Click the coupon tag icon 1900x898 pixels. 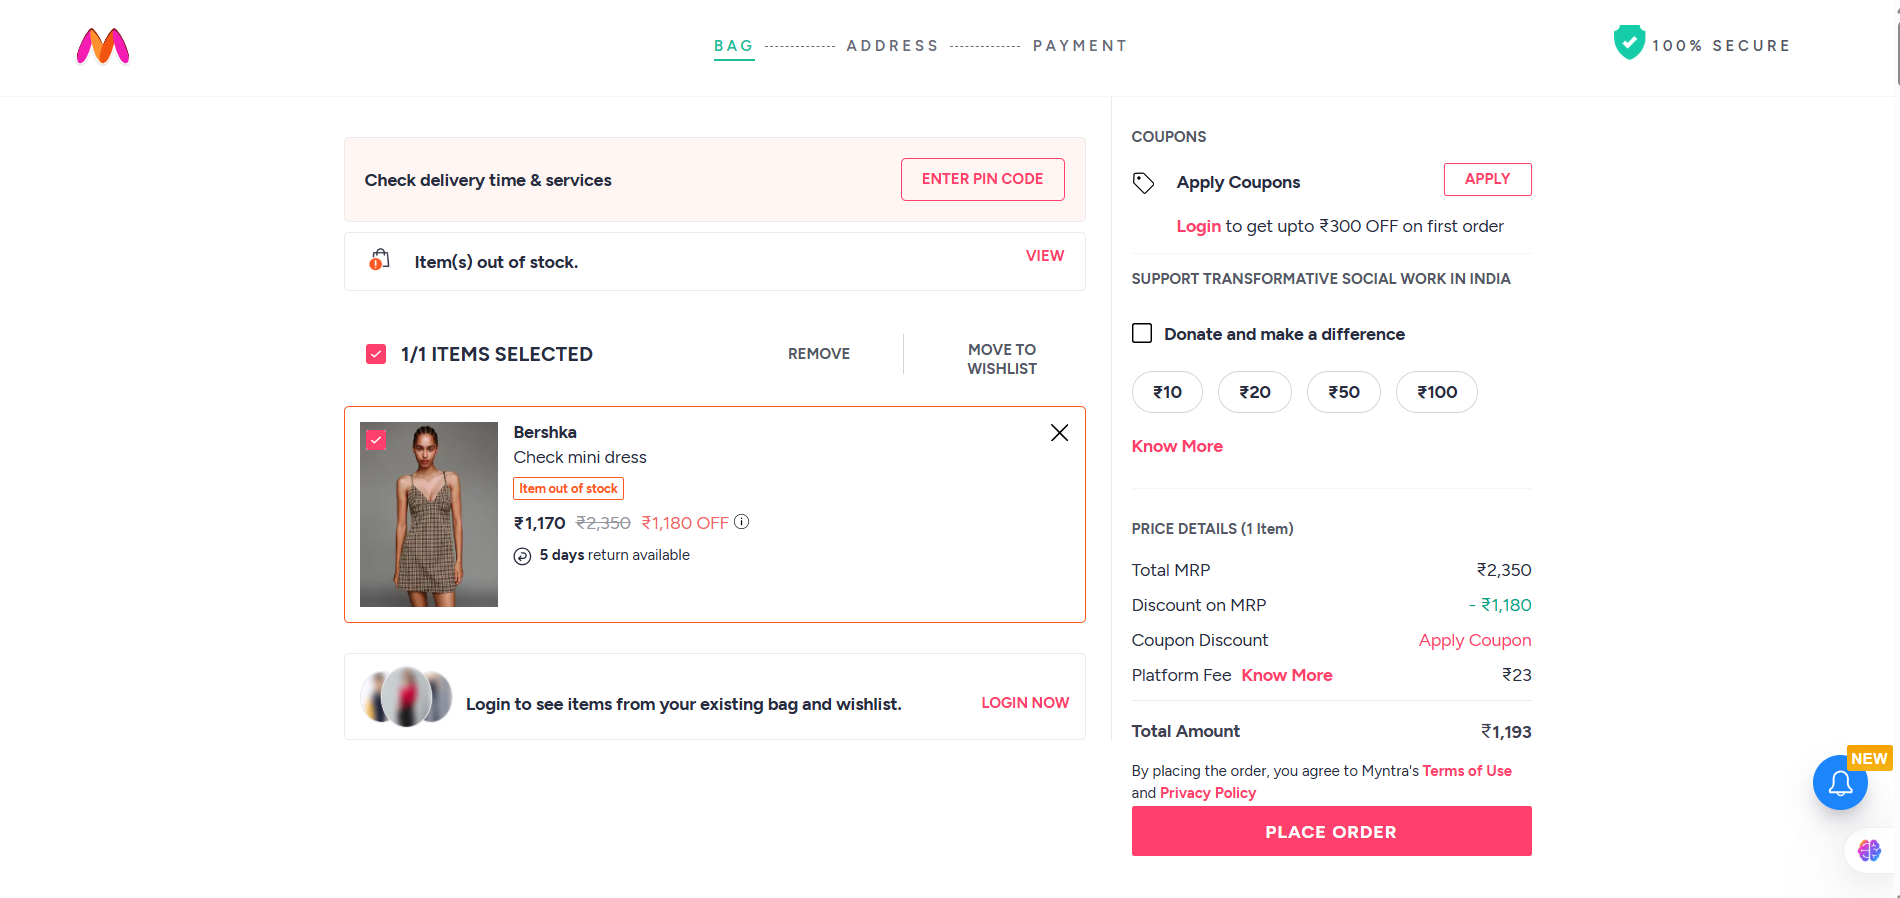point(1143,183)
